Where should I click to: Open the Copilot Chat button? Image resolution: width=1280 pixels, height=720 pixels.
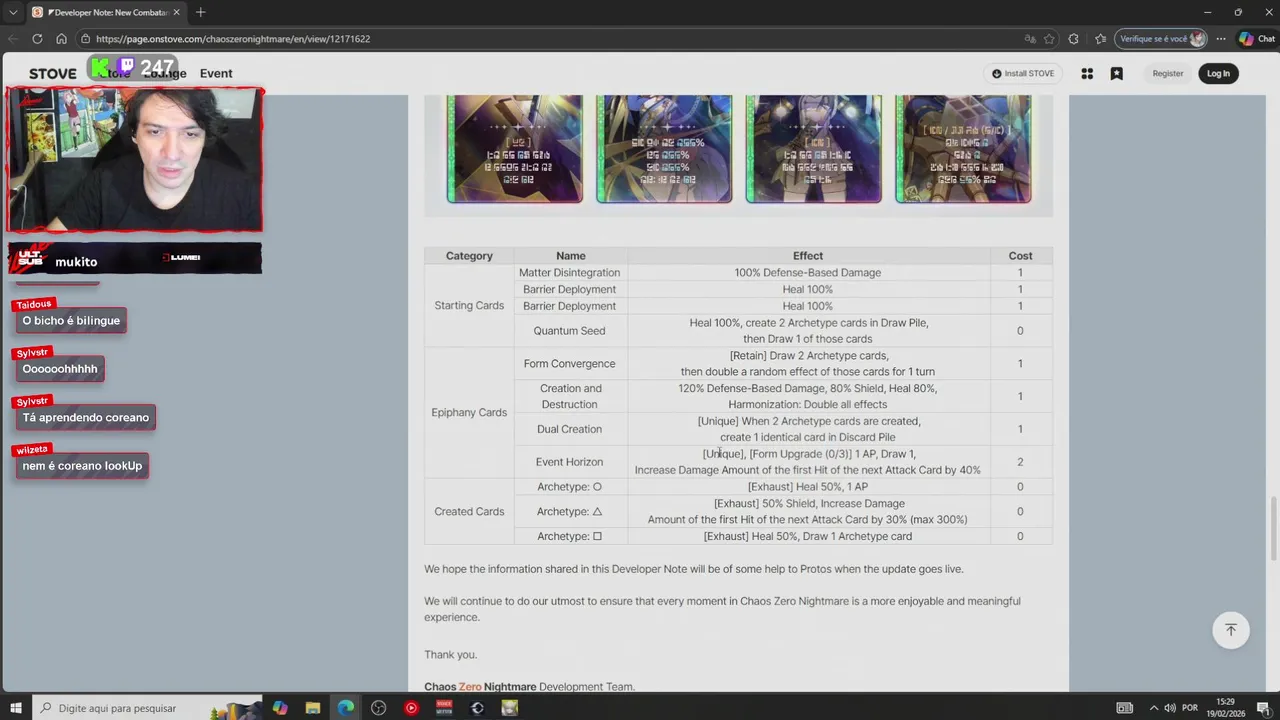(1257, 39)
